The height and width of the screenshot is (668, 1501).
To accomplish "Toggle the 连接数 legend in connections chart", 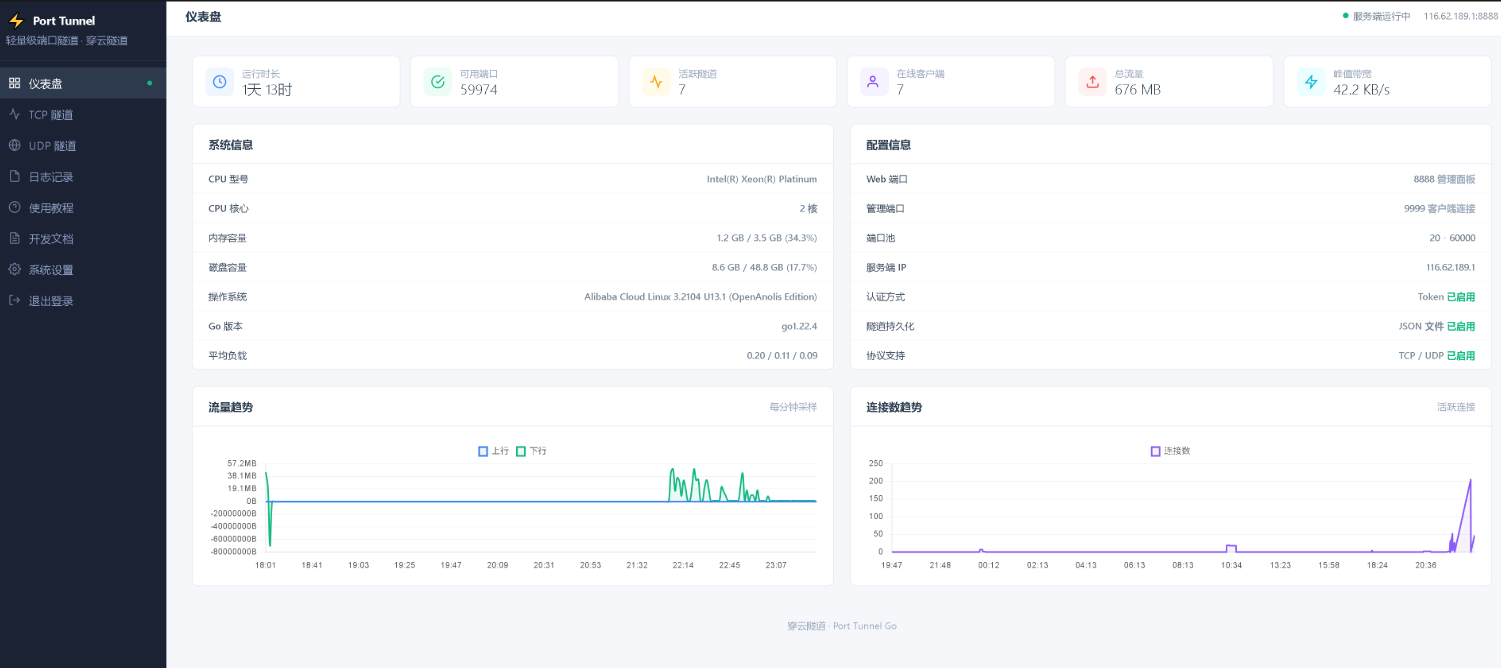I will [x=1171, y=451].
